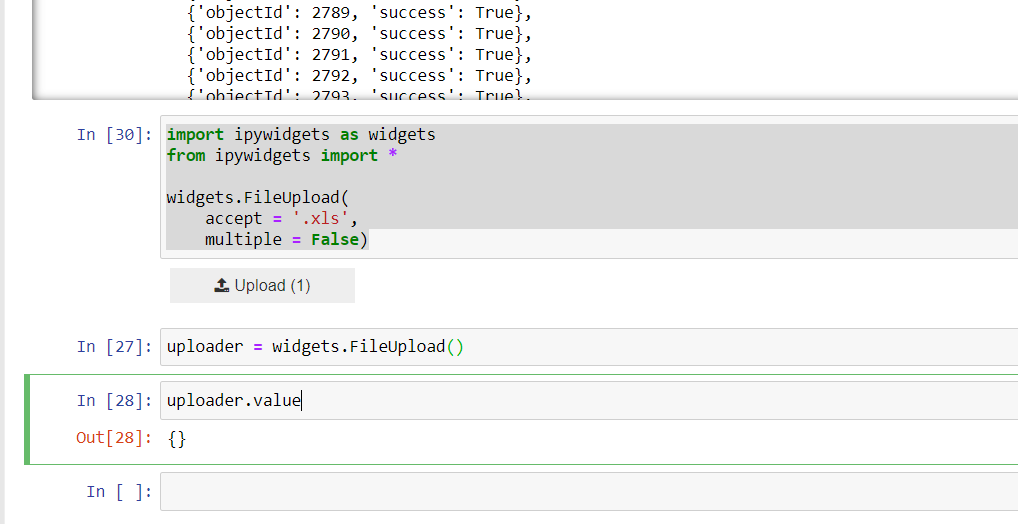Viewport: 1018px width, 524px height.
Task: Click the uploader = widgets.FileUpload() cell
Action: pyautogui.click(x=589, y=347)
